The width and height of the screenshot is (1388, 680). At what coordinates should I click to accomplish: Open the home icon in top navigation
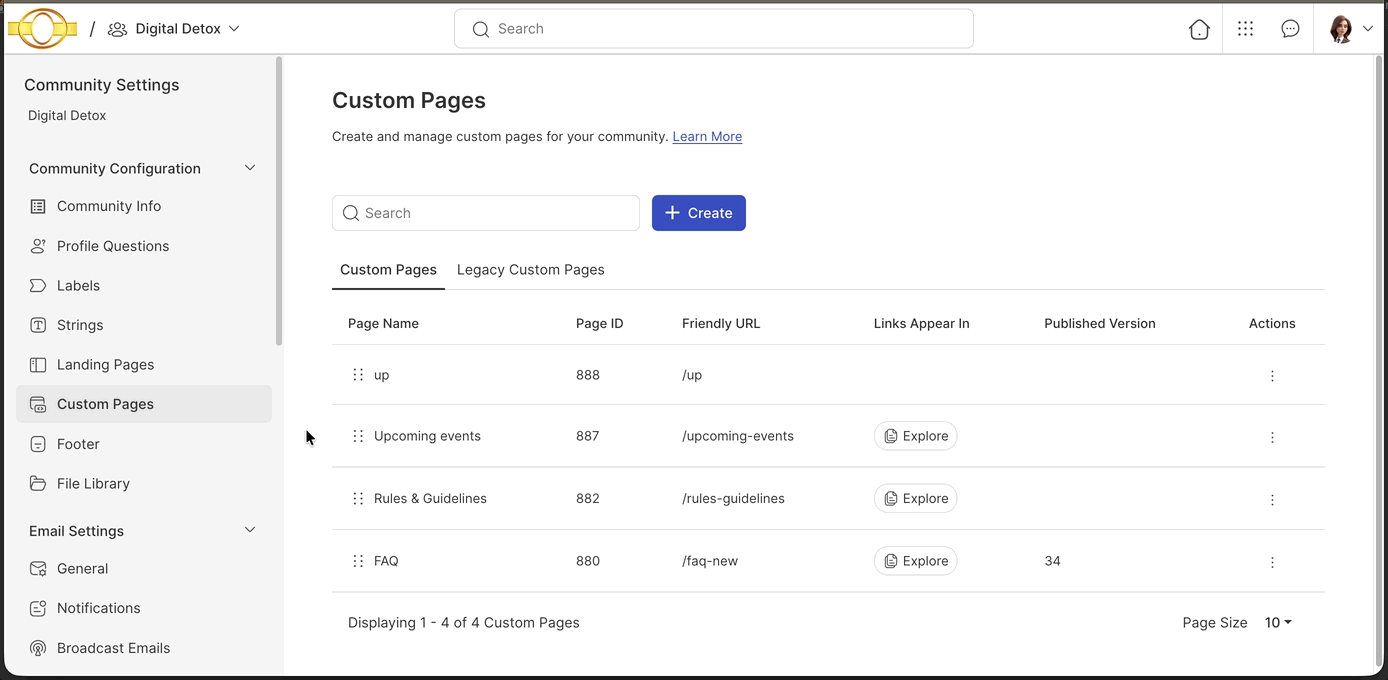(1199, 29)
